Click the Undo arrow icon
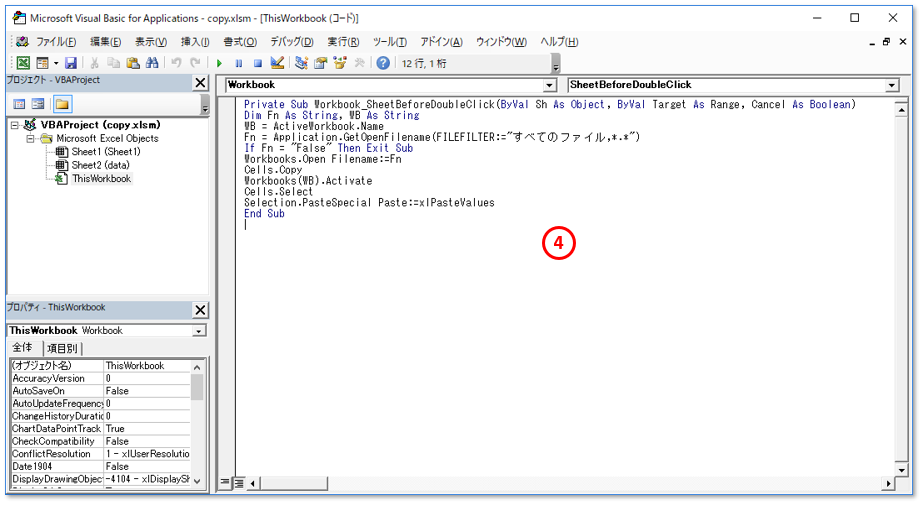 [176, 63]
